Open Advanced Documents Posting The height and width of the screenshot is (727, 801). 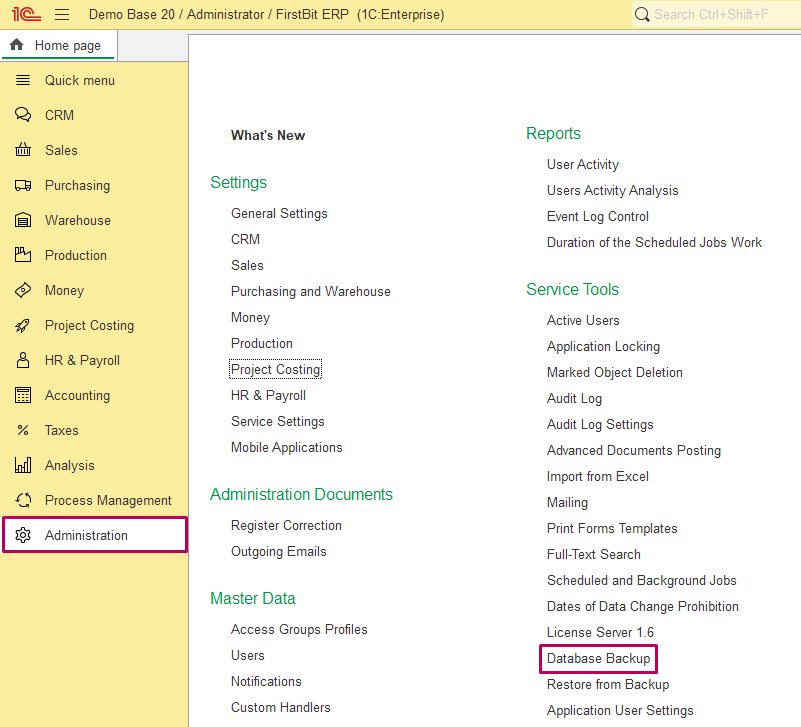pyautogui.click(x=634, y=451)
